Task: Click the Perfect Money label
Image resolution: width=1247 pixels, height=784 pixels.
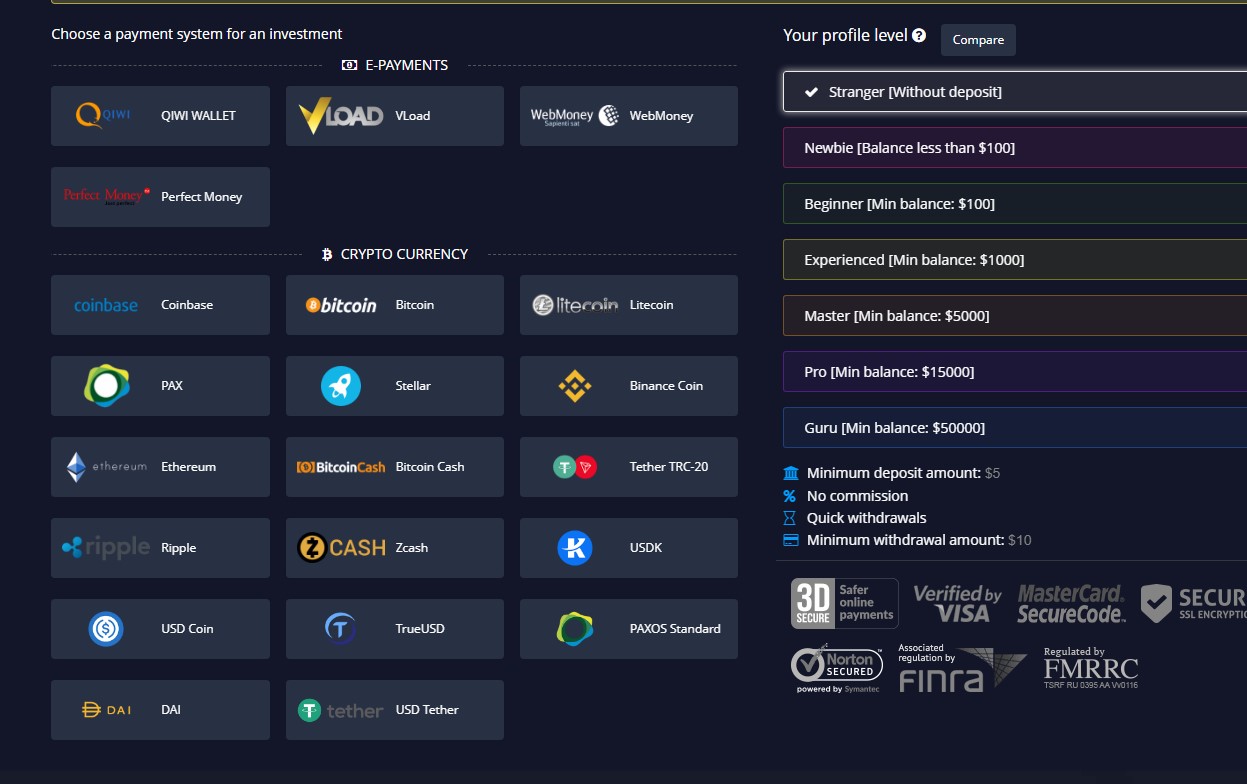Action: (201, 197)
